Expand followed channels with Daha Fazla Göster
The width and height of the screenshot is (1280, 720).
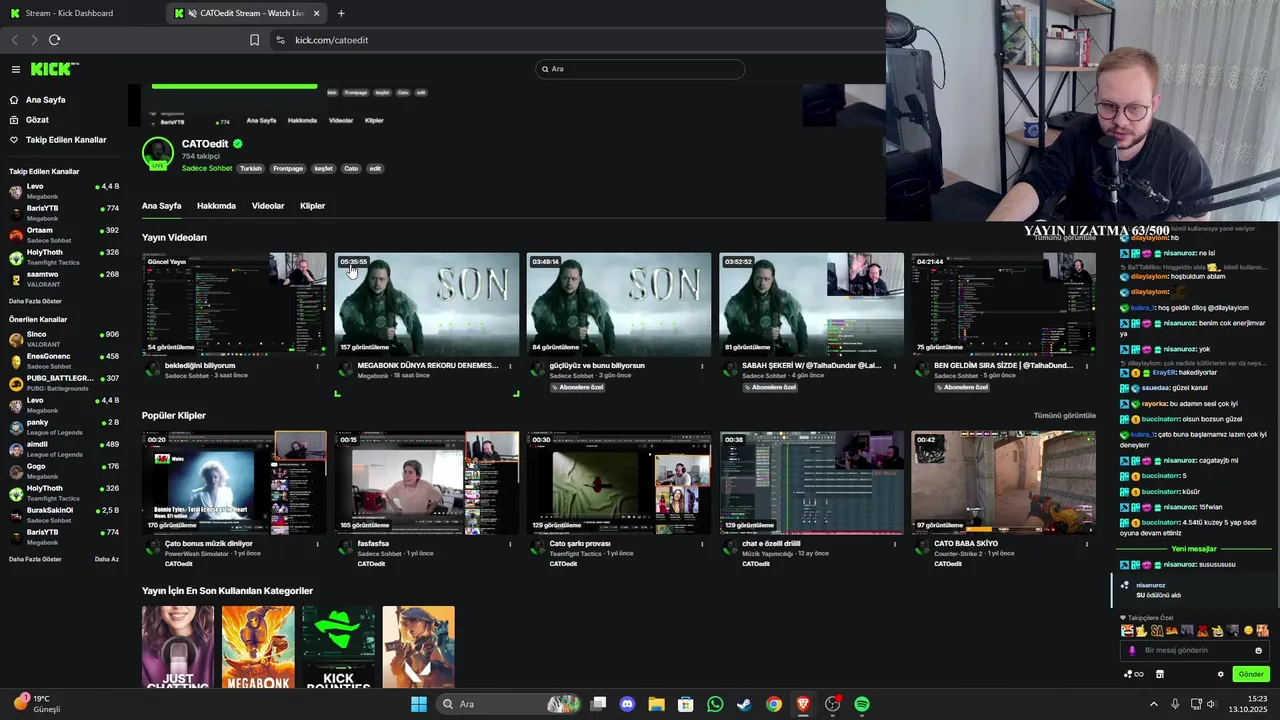click(35, 301)
